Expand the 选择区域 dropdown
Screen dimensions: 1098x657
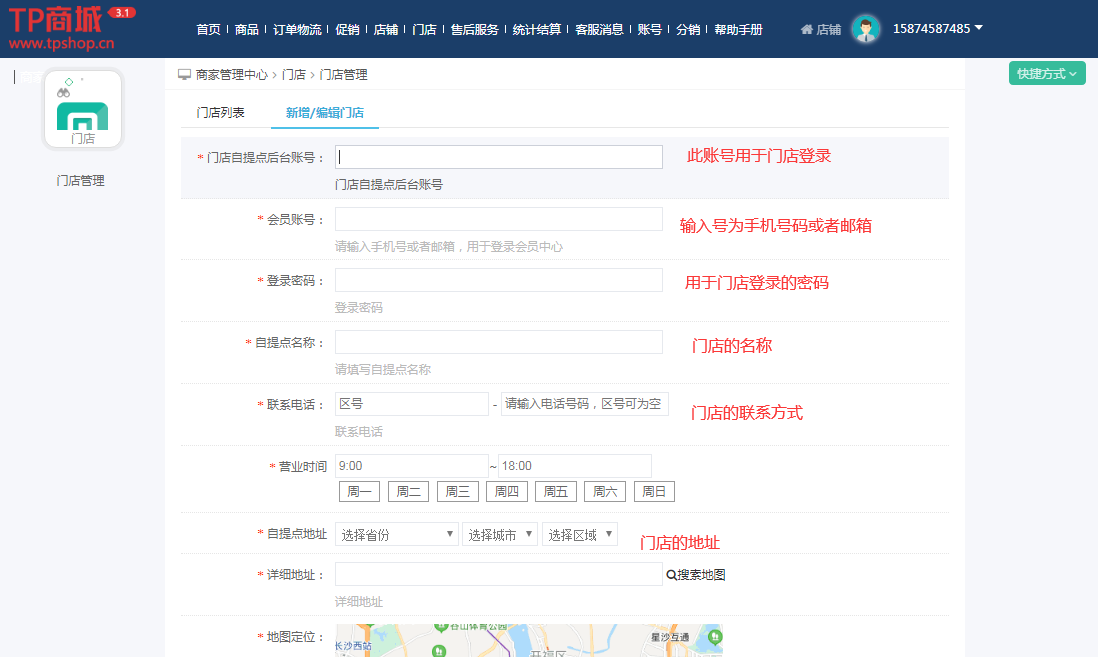tap(579, 535)
